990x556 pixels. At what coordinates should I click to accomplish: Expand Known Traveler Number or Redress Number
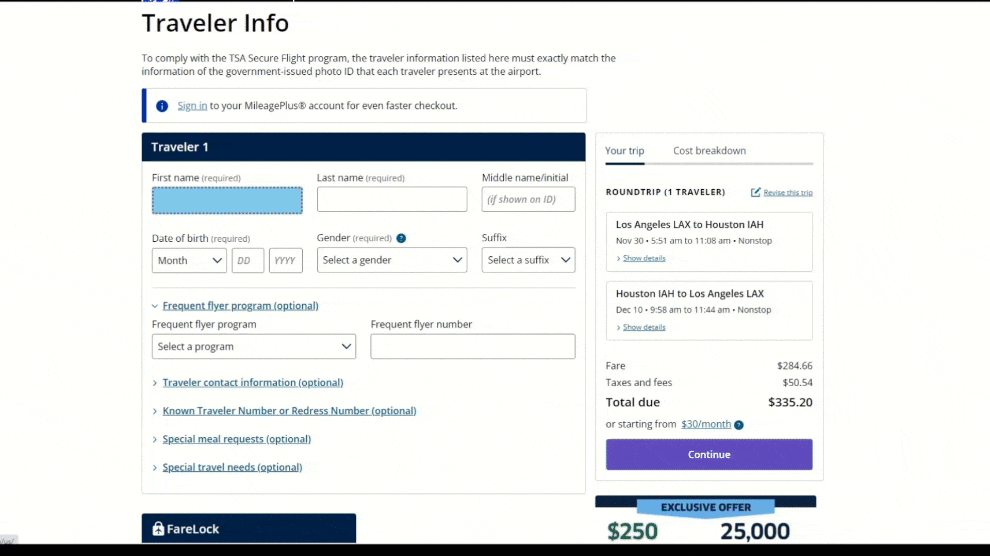click(x=289, y=411)
